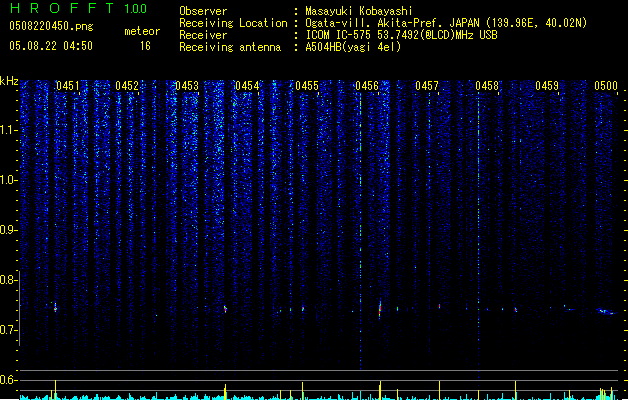Click the meteor echo near 0451

(x=55, y=308)
